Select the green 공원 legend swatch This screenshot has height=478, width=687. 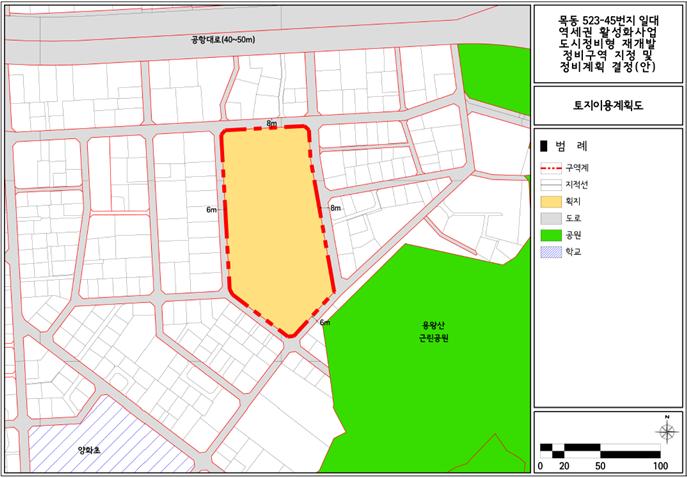(549, 235)
